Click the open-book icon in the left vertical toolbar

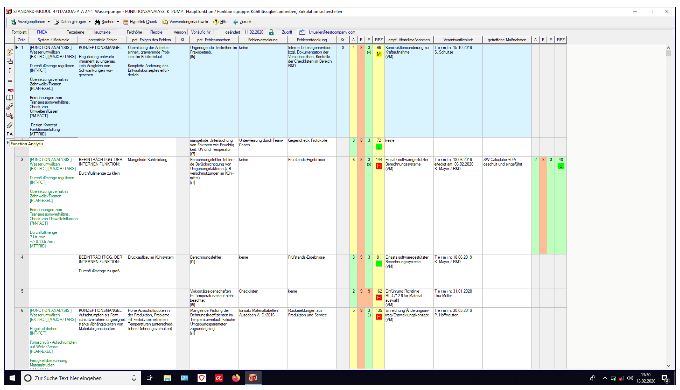click(x=10, y=98)
